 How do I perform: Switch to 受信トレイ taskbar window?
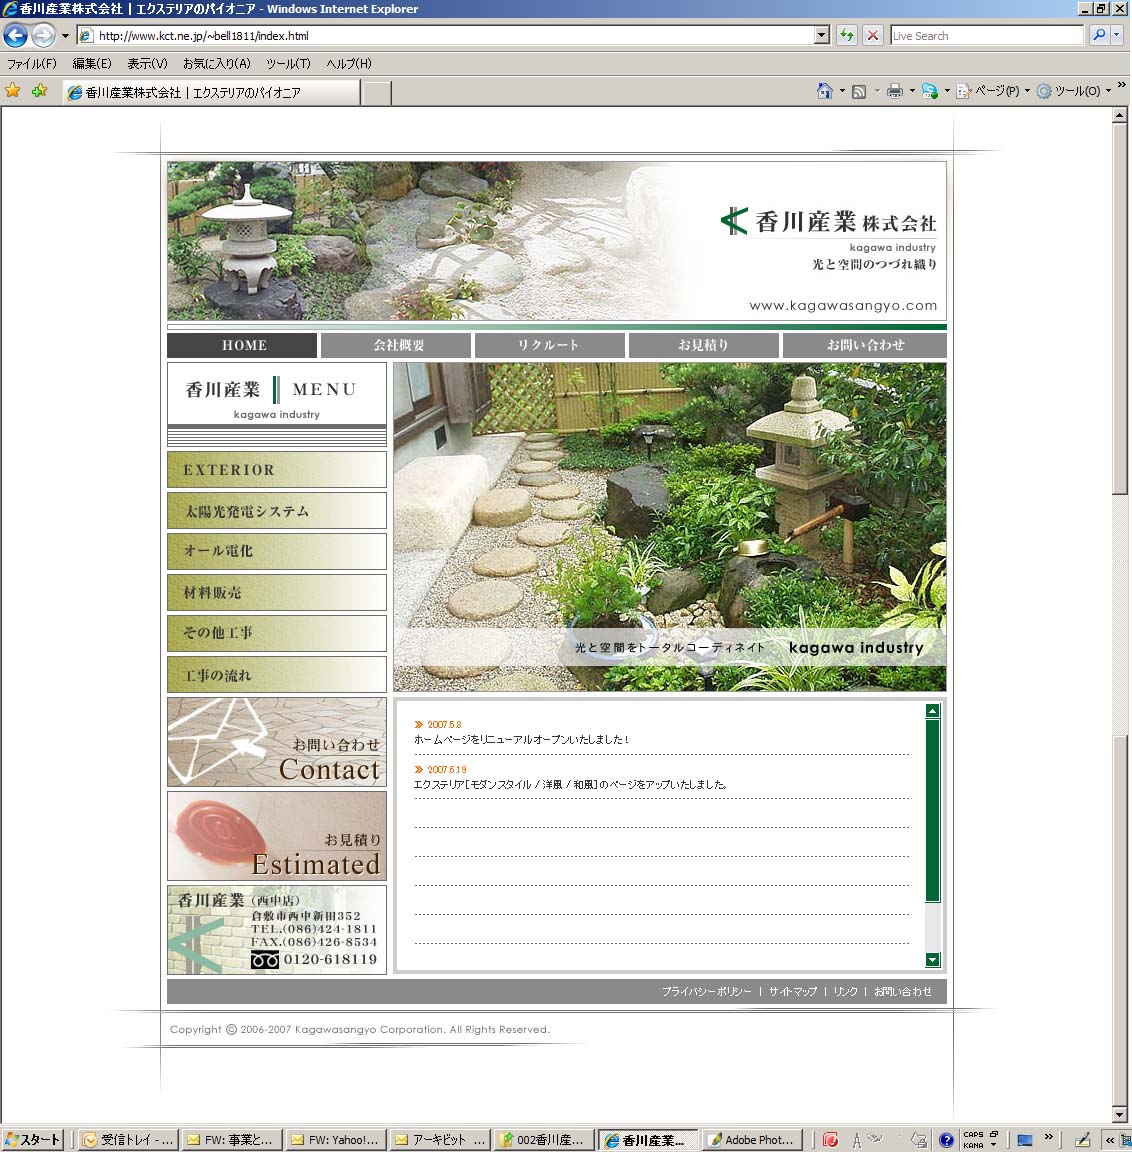point(128,1140)
